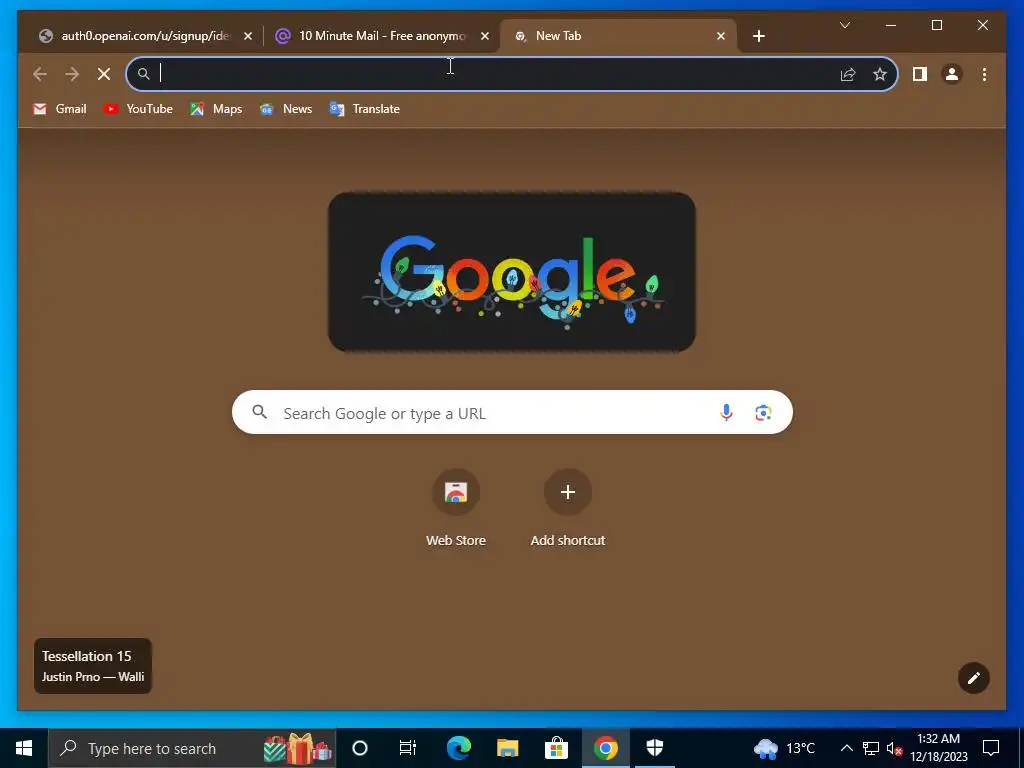
Task: Go back to previous page
Action: 40,74
